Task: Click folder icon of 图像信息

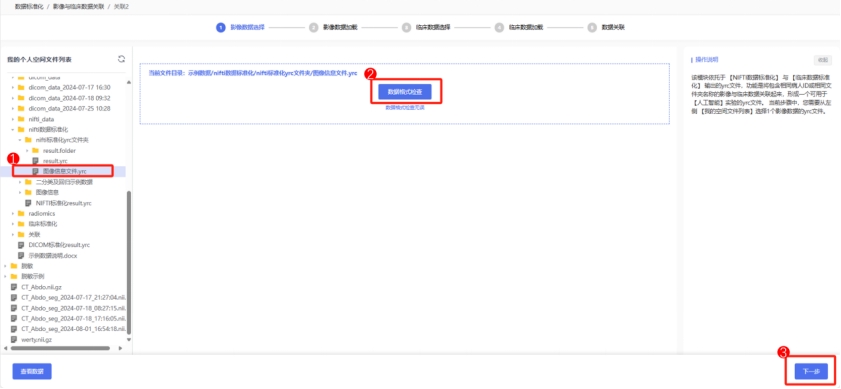Action: (x=28, y=193)
